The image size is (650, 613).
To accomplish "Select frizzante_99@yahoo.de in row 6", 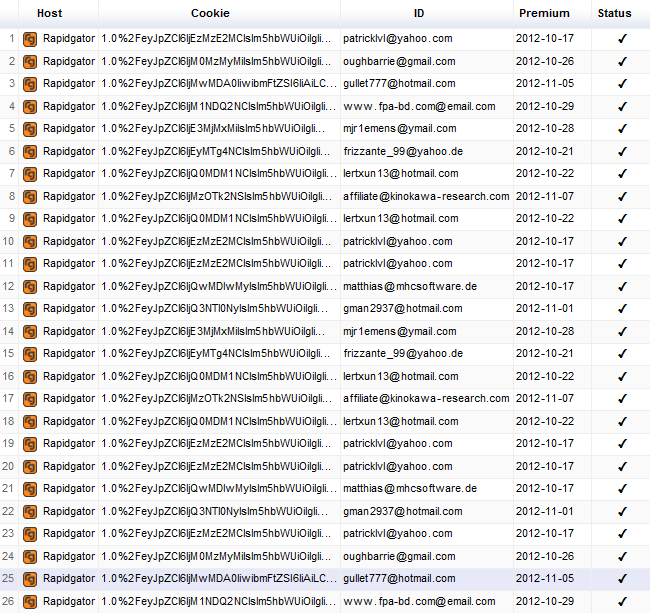I will [x=403, y=151].
